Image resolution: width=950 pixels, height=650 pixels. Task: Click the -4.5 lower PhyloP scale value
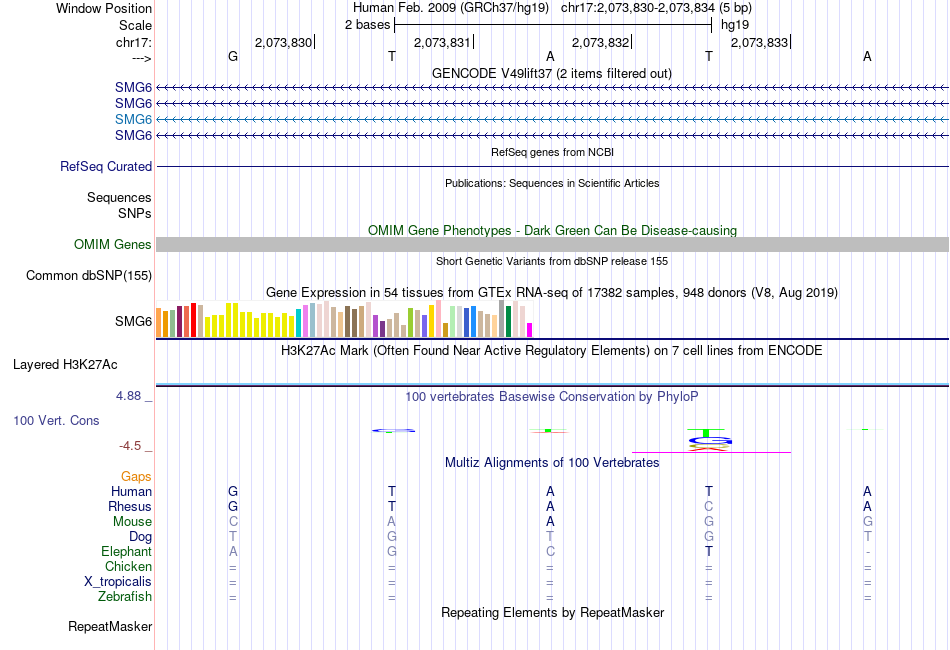click(130, 446)
